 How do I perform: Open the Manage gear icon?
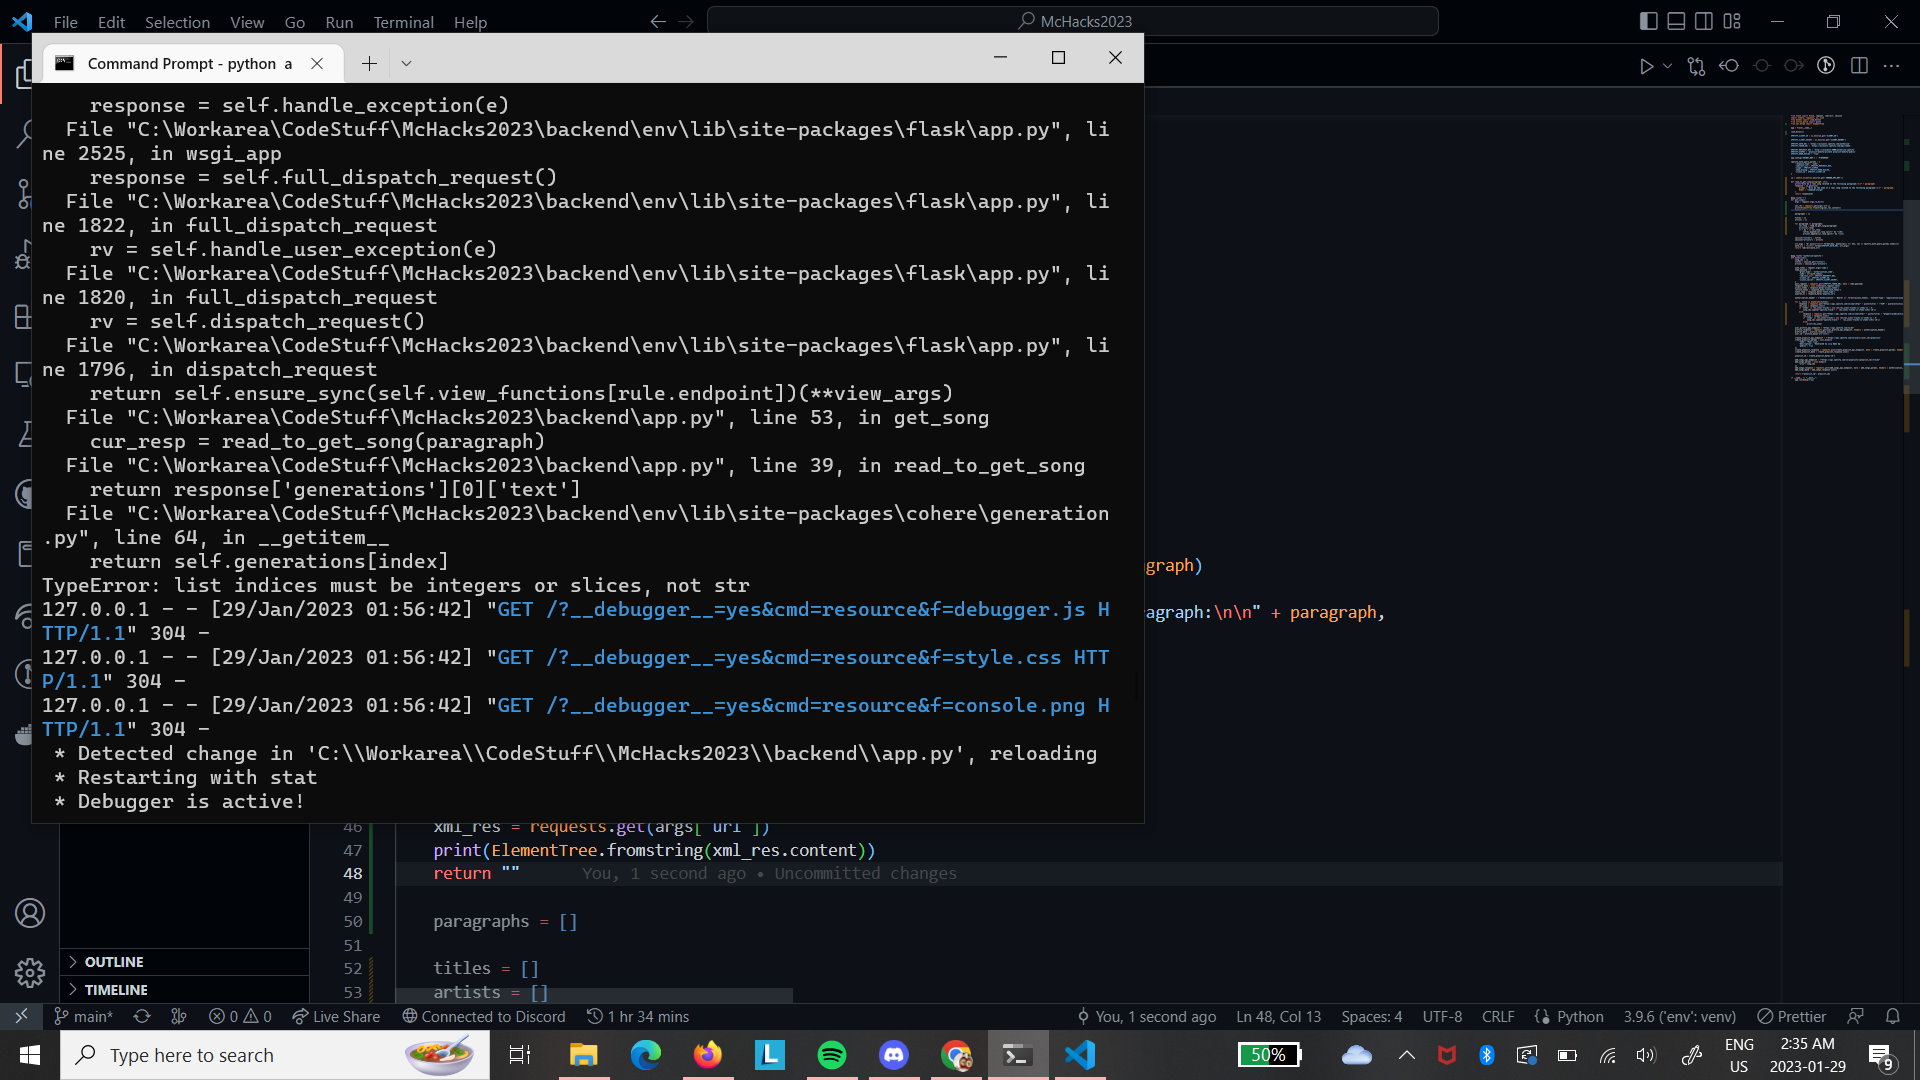tap(30, 972)
